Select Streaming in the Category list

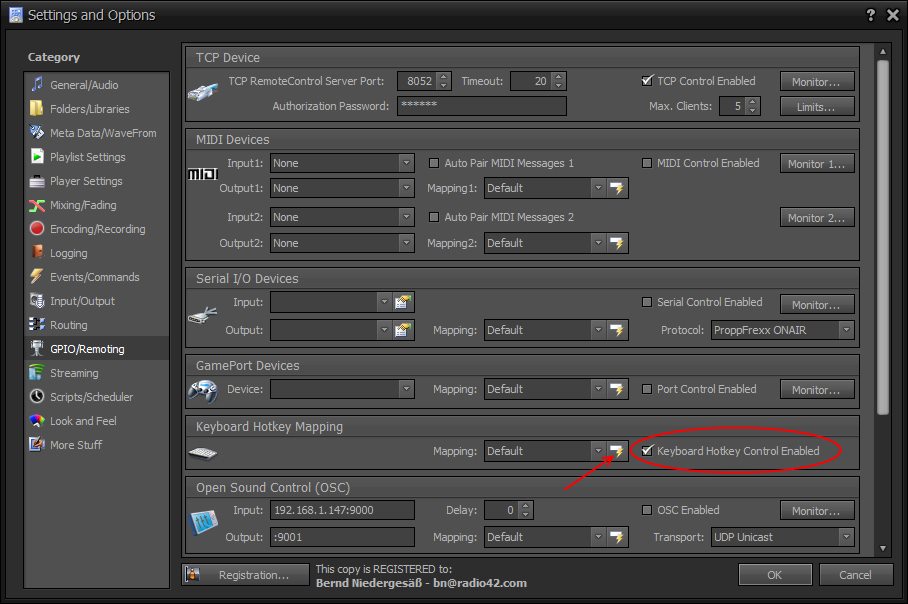click(x=74, y=373)
